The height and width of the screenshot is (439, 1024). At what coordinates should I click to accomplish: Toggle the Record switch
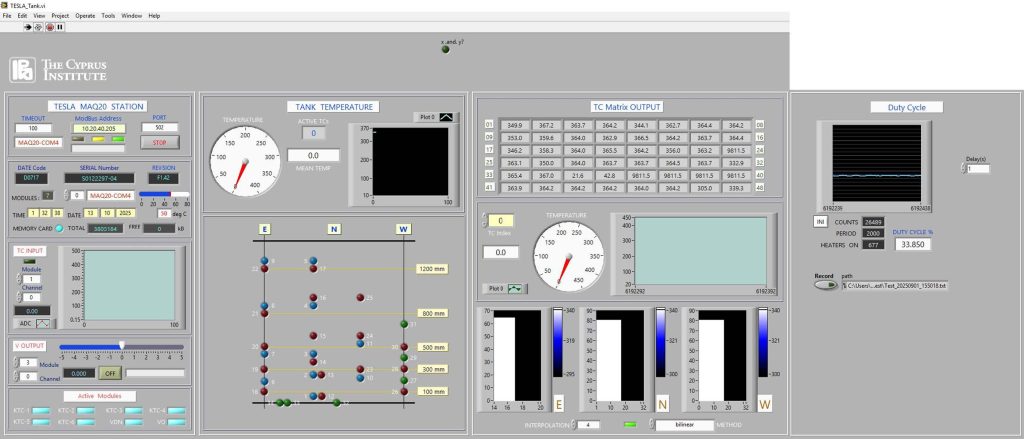(x=825, y=285)
